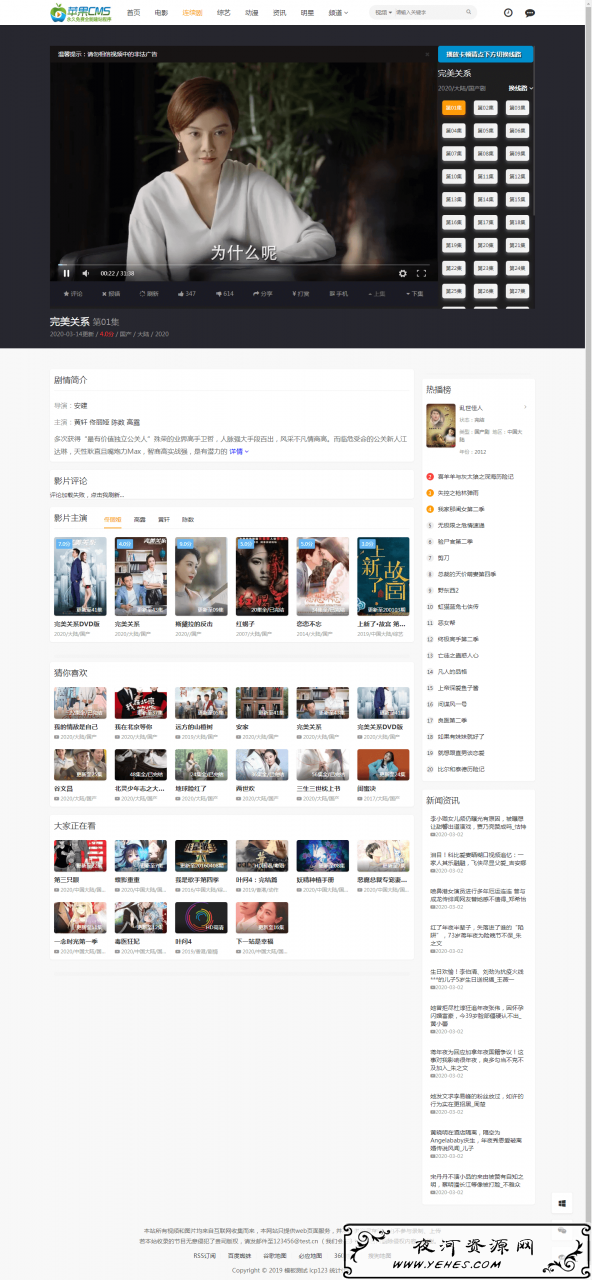The image size is (592, 1280).
Task: Click the comment reload text link
Action: coord(87,495)
